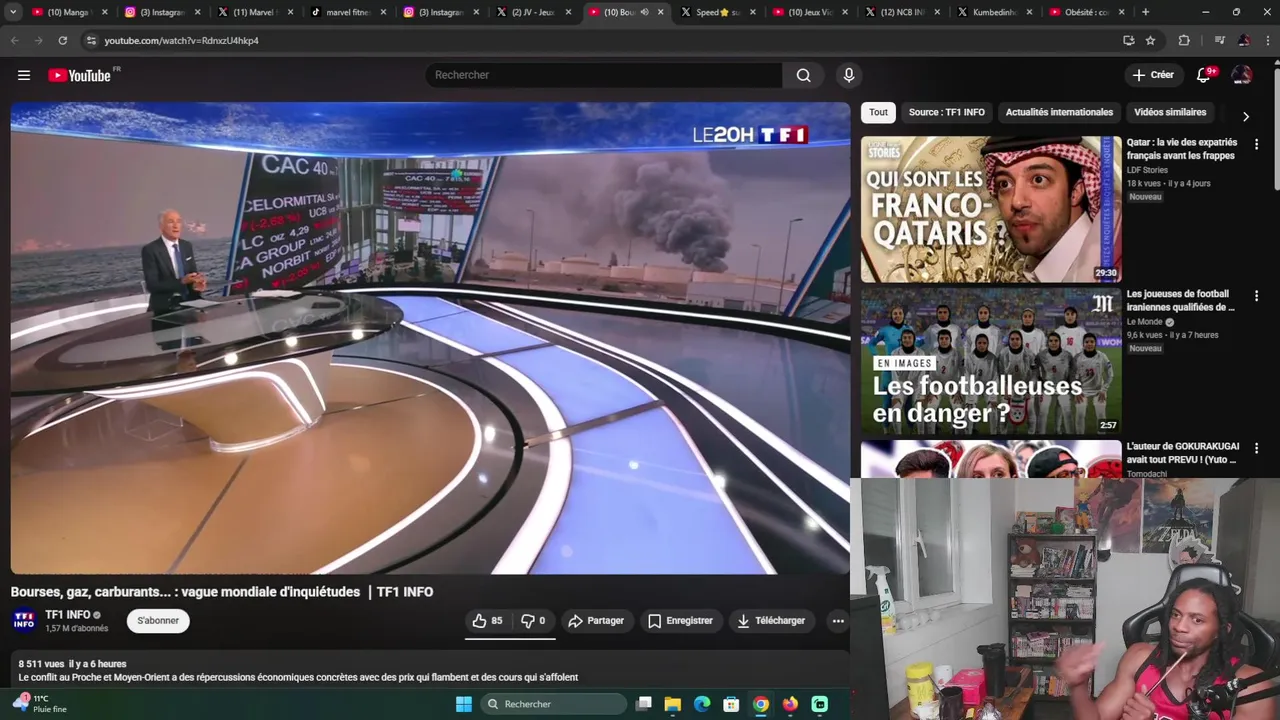View site information icon in address bar
Viewport: 1280px width, 720px height.
(x=91, y=40)
